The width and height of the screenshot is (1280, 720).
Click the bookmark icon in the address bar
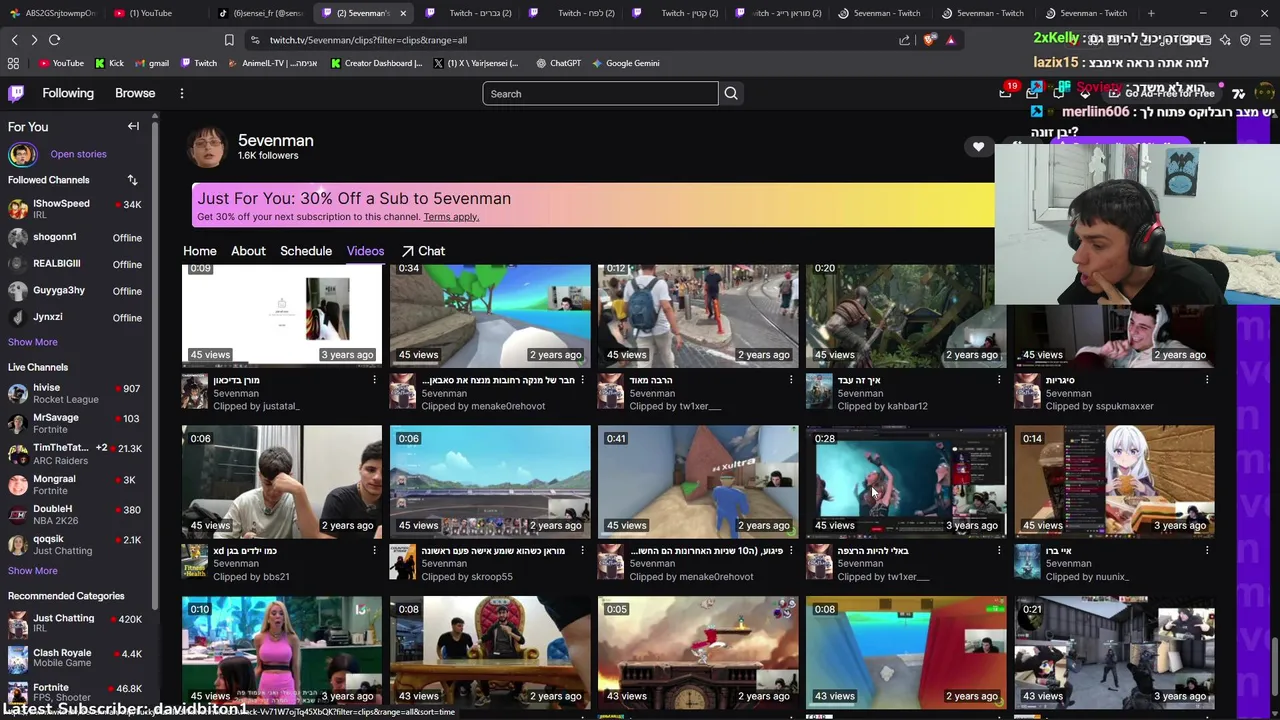click(x=229, y=40)
